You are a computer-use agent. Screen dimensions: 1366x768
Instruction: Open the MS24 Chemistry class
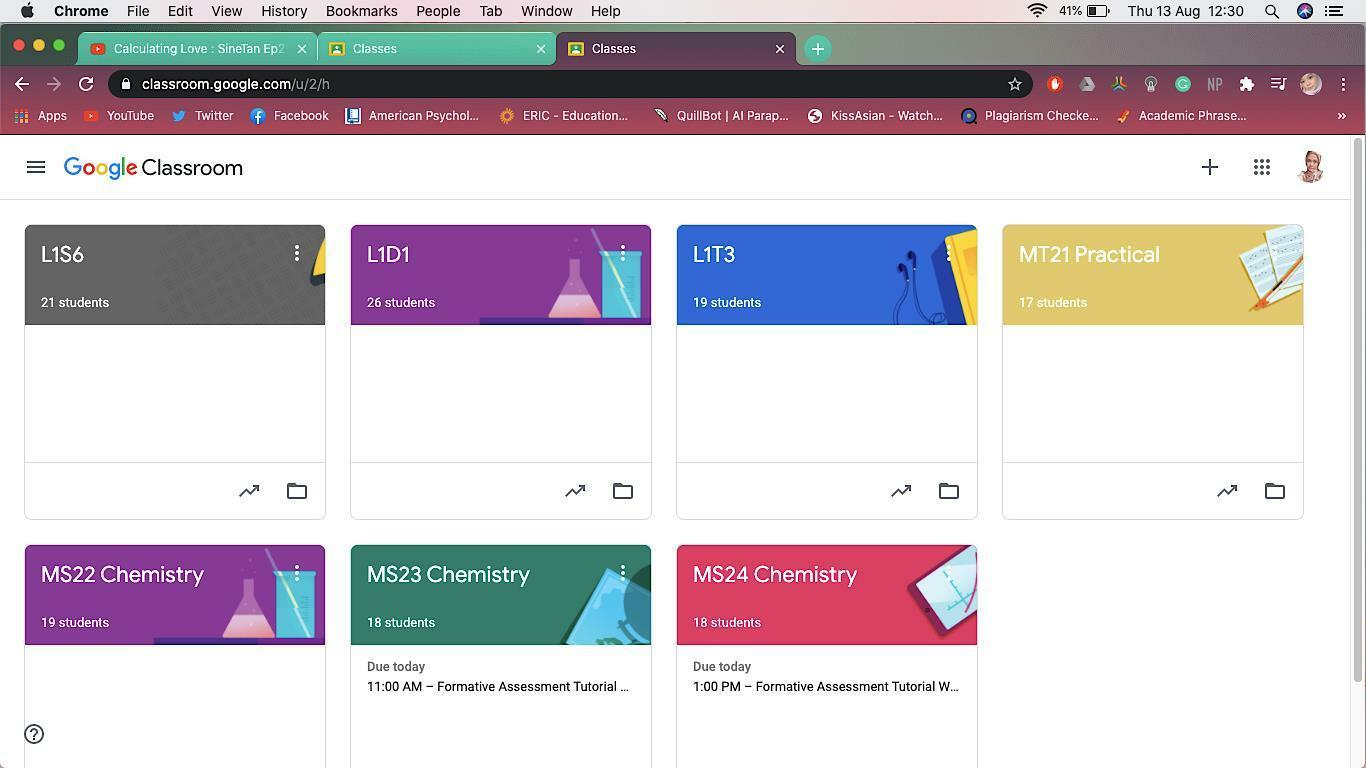pyautogui.click(x=775, y=574)
